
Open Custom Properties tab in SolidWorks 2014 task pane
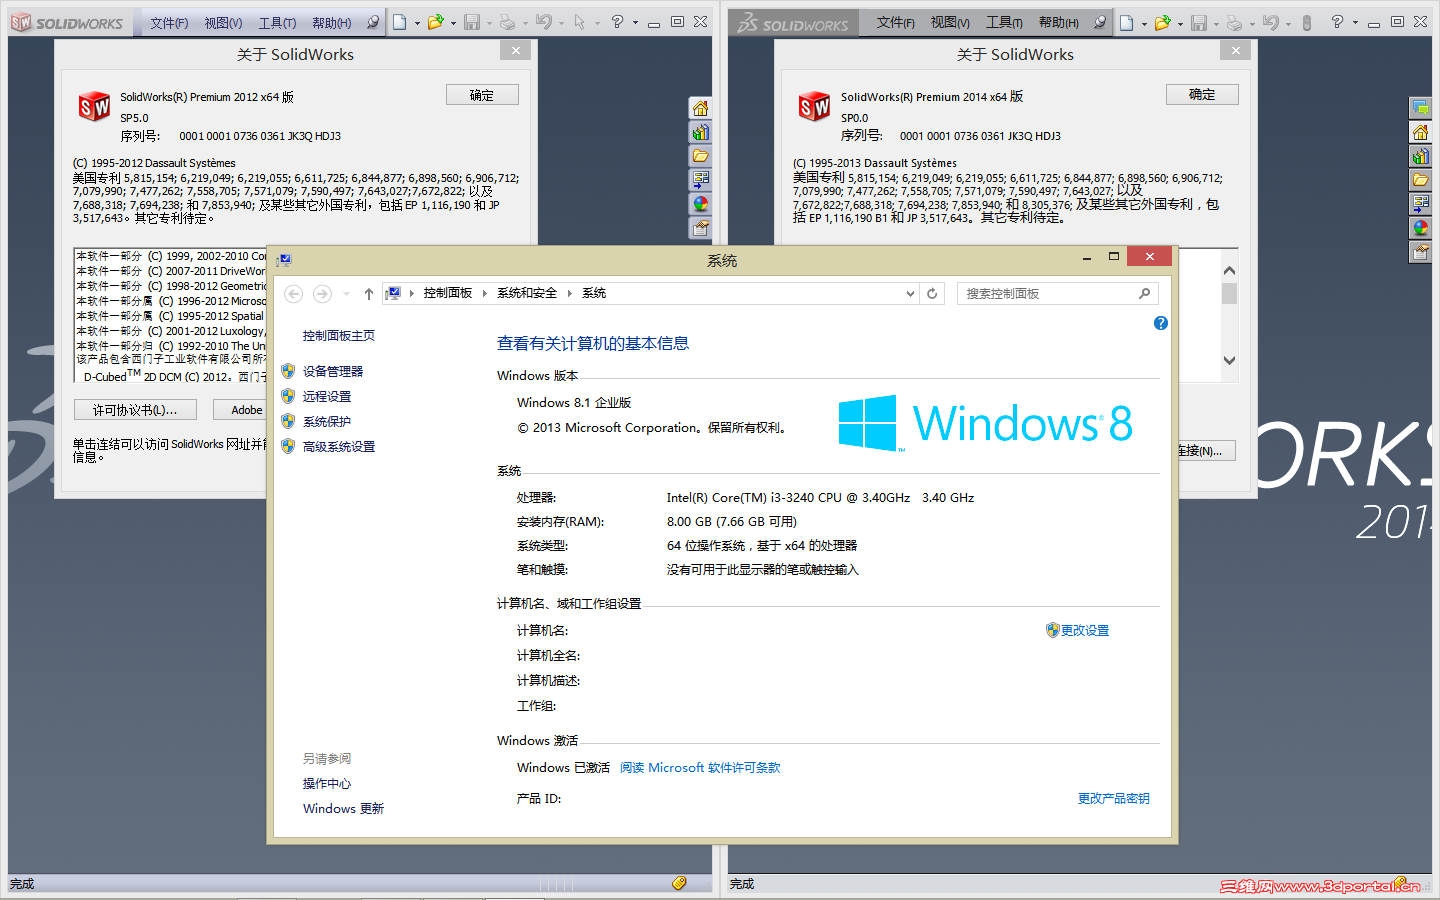point(1420,252)
